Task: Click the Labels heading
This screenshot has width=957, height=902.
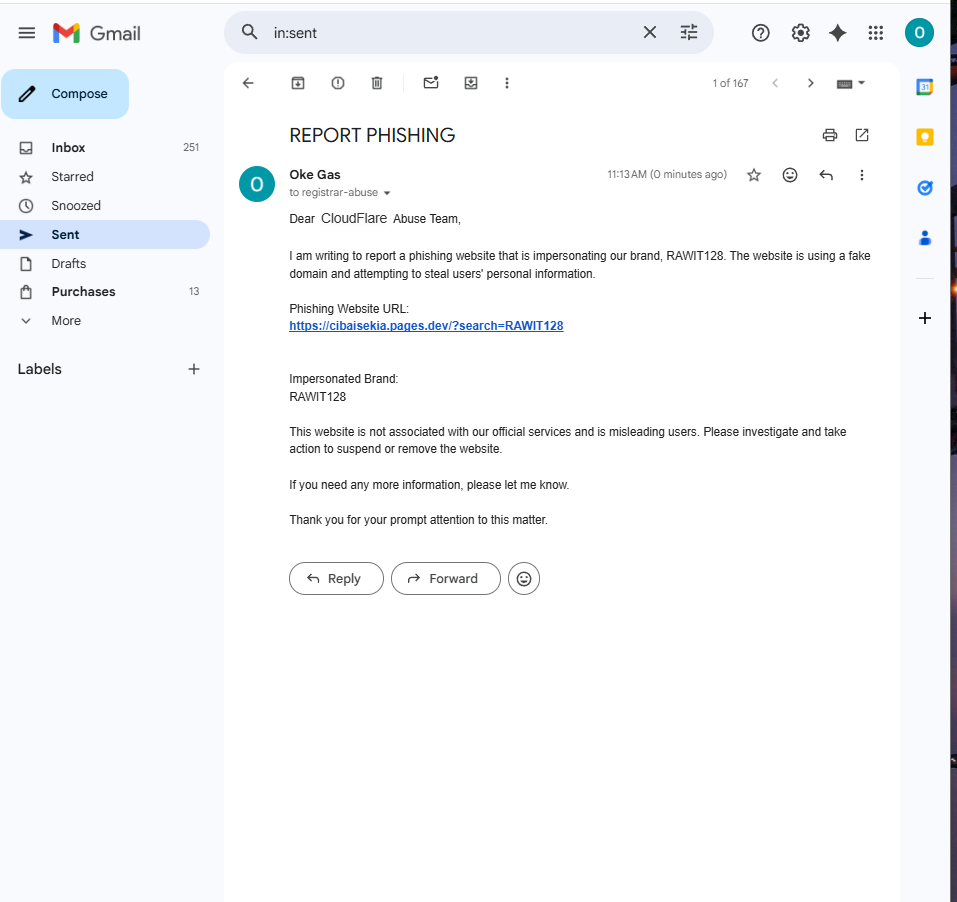Action: [x=40, y=369]
